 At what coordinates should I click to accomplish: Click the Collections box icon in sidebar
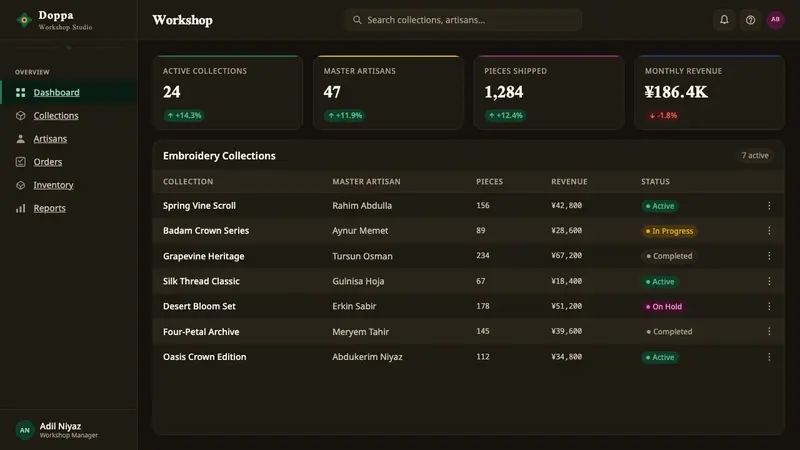20,115
